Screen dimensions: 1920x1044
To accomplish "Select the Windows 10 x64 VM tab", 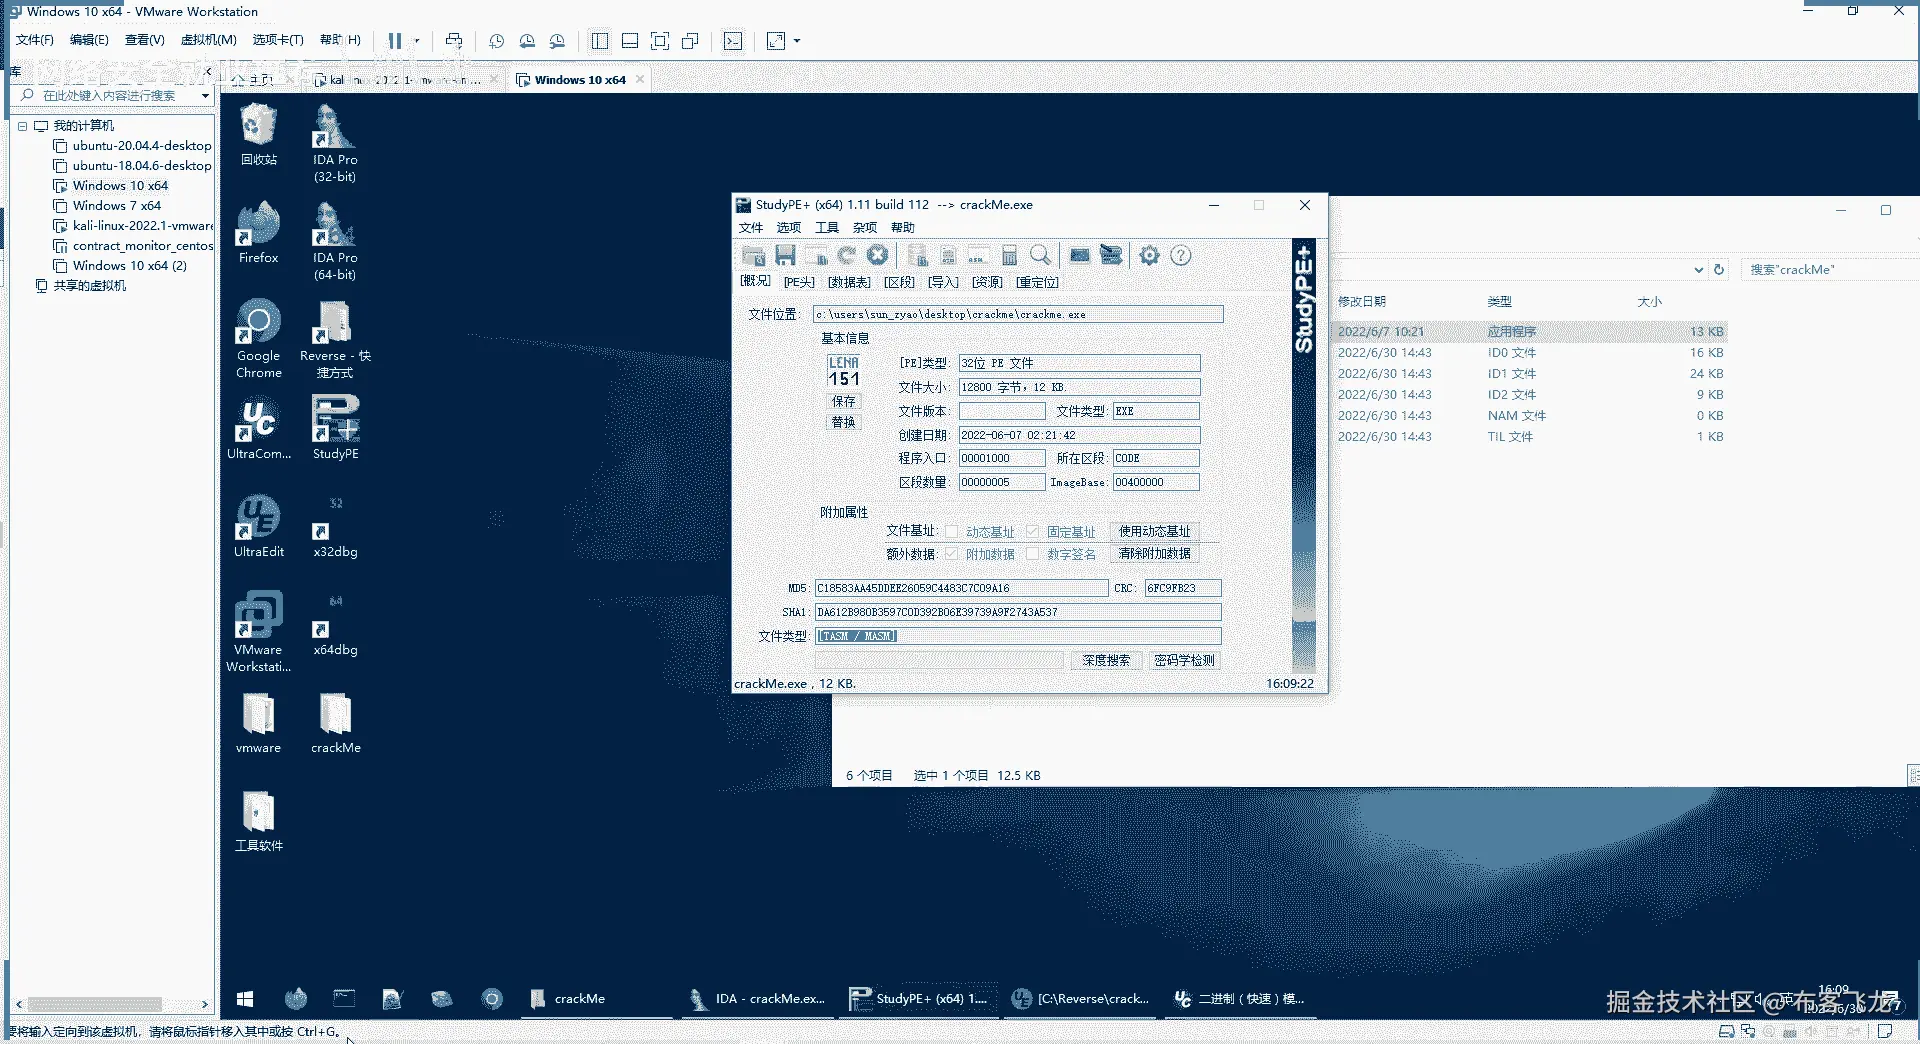I will point(580,80).
